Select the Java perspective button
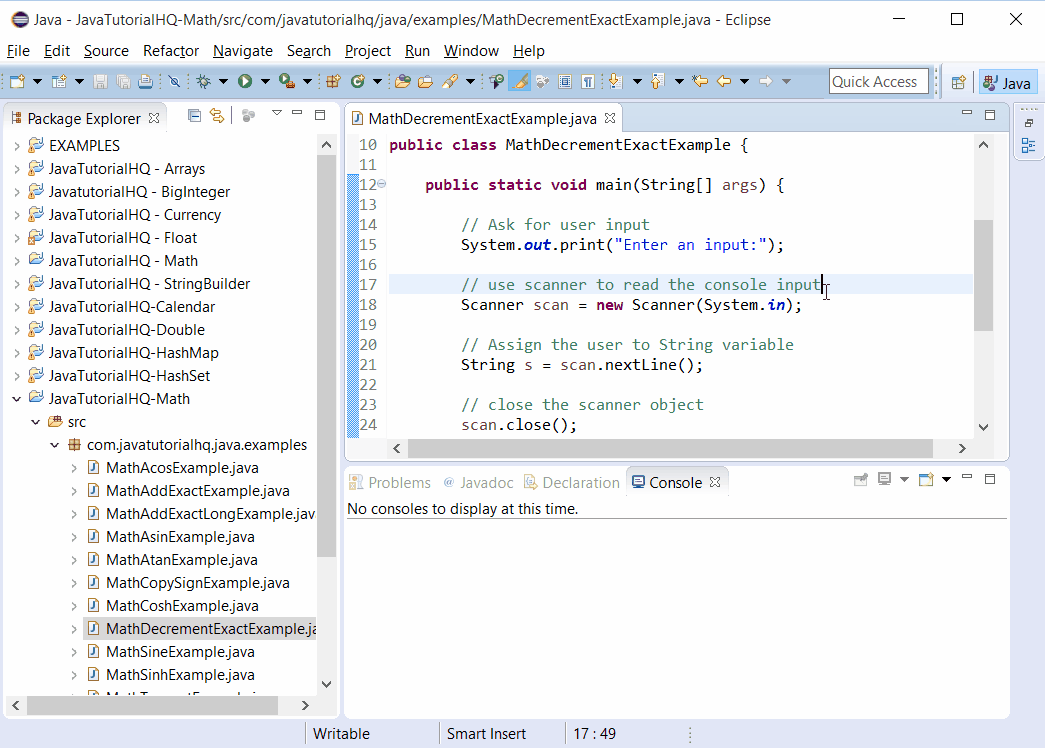Viewport: 1045px width, 748px height. pos(1008,83)
